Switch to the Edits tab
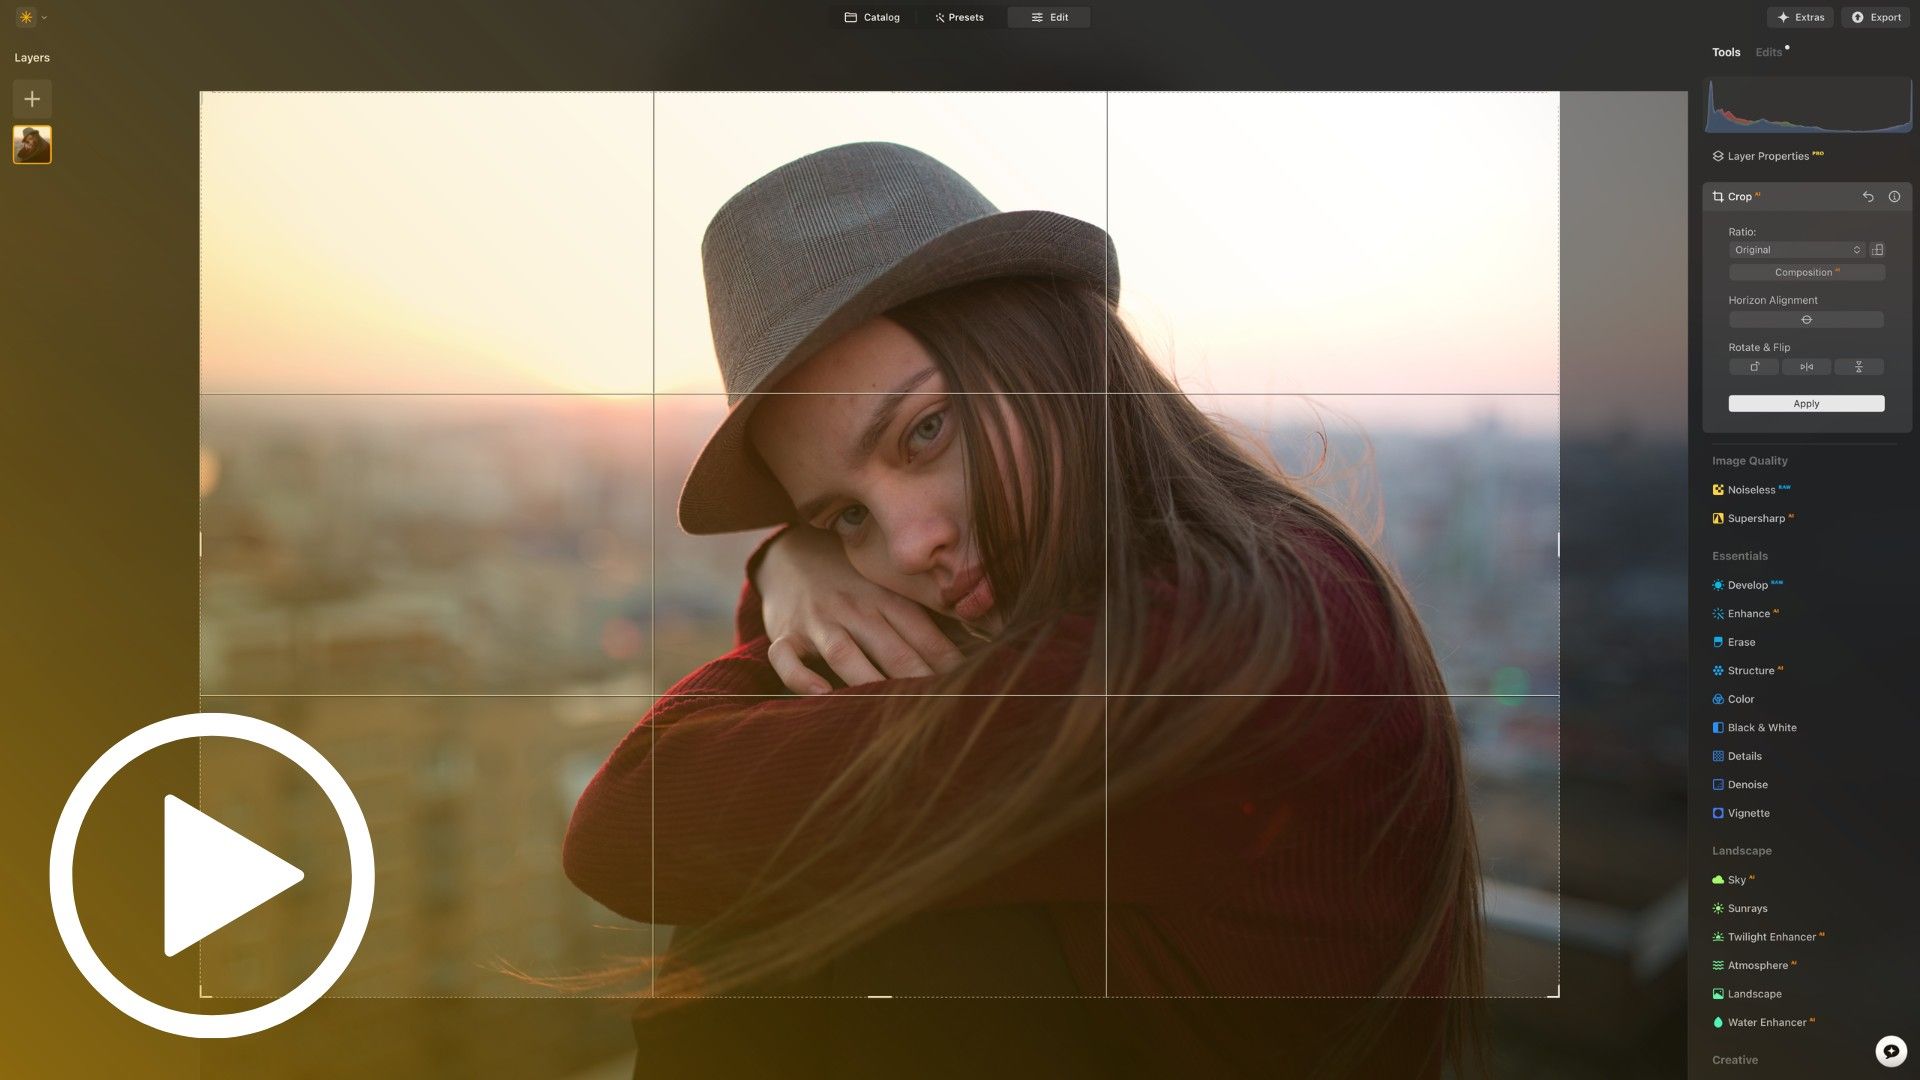 (1768, 52)
